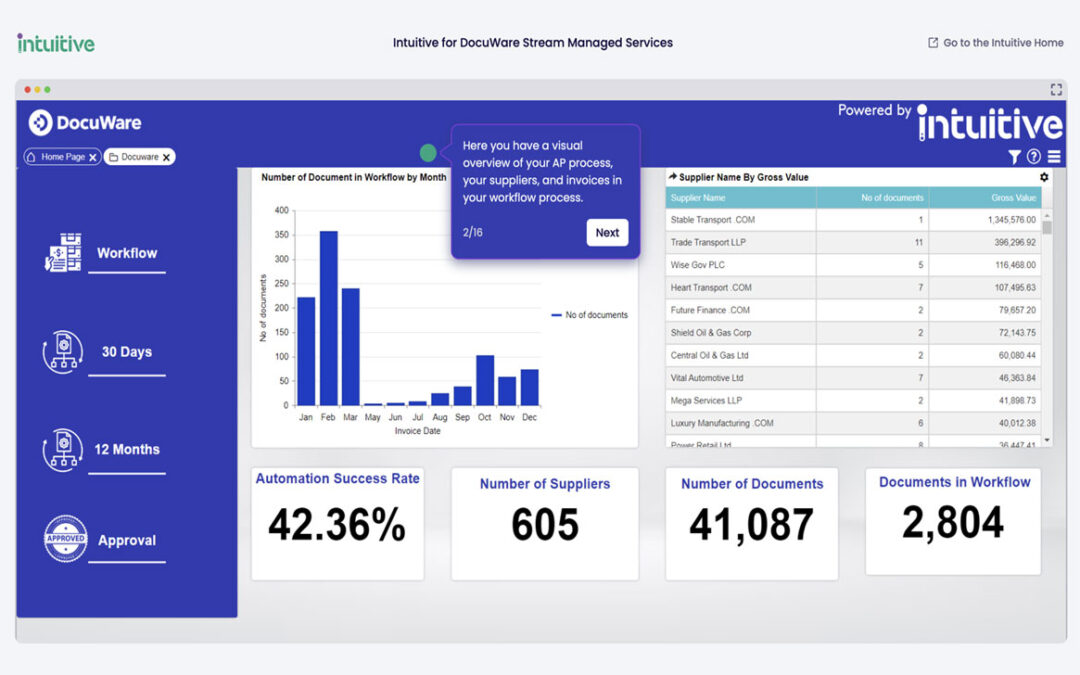Sort by the Gross Value column header
The height and width of the screenshot is (675, 1080).
coord(1013,198)
